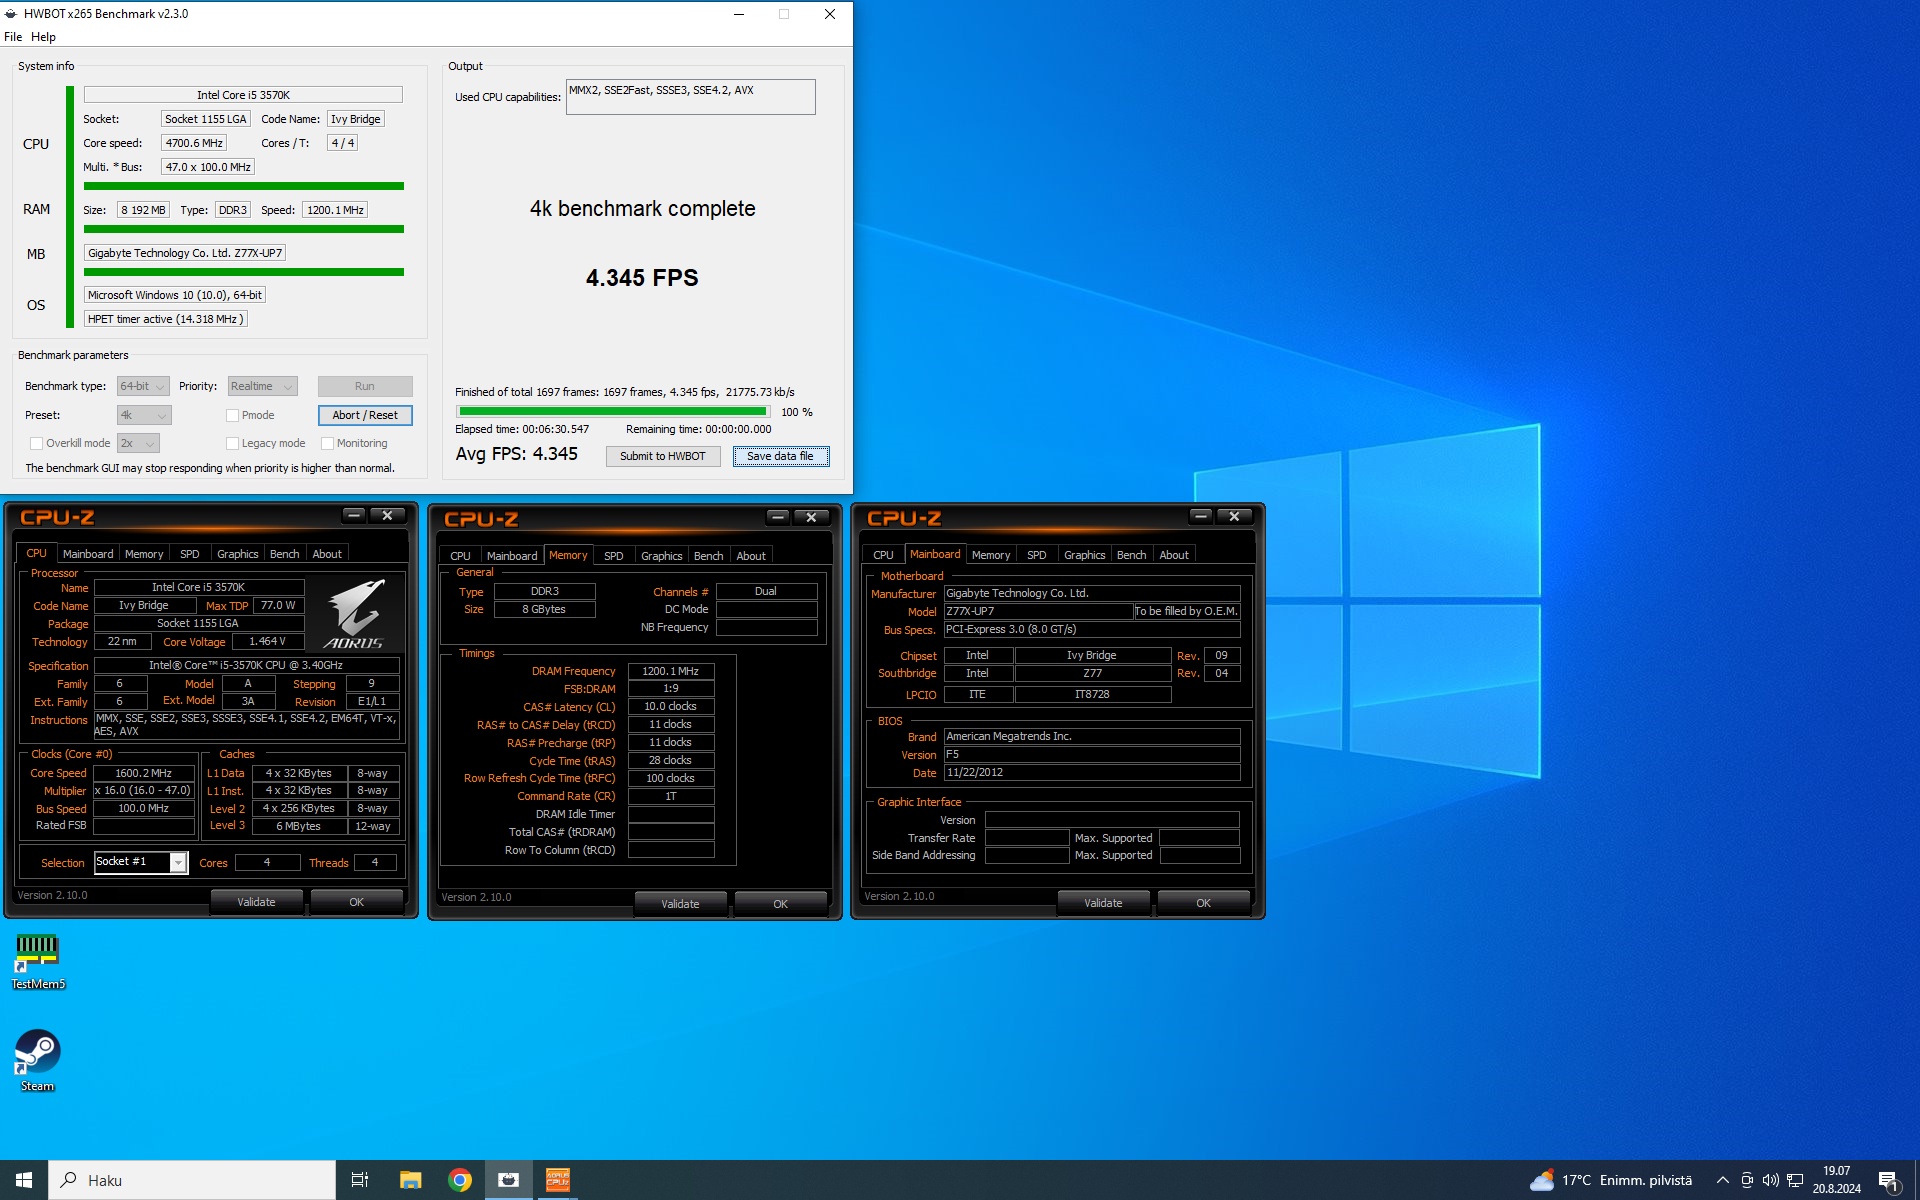Click OK in CPU-Z Mainboard window
Screen dimensions: 1920x1200
tap(1203, 903)
